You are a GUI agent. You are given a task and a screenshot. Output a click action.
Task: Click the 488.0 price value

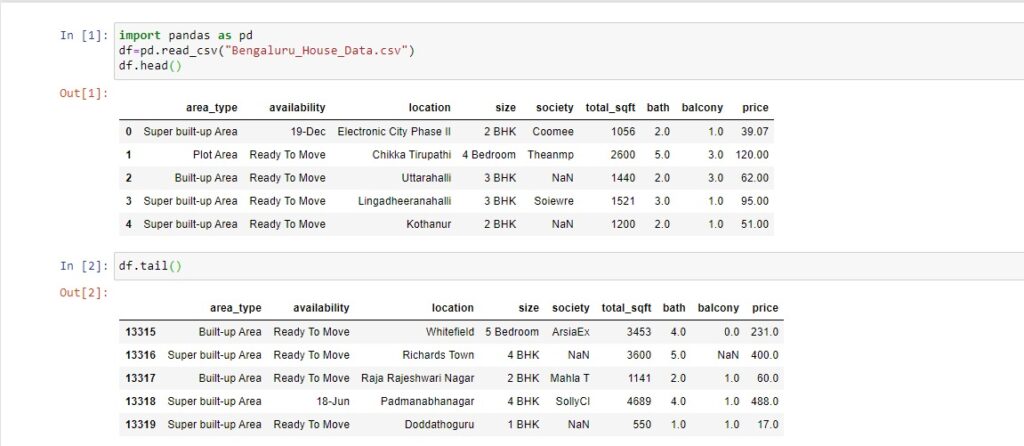point(765,401)
